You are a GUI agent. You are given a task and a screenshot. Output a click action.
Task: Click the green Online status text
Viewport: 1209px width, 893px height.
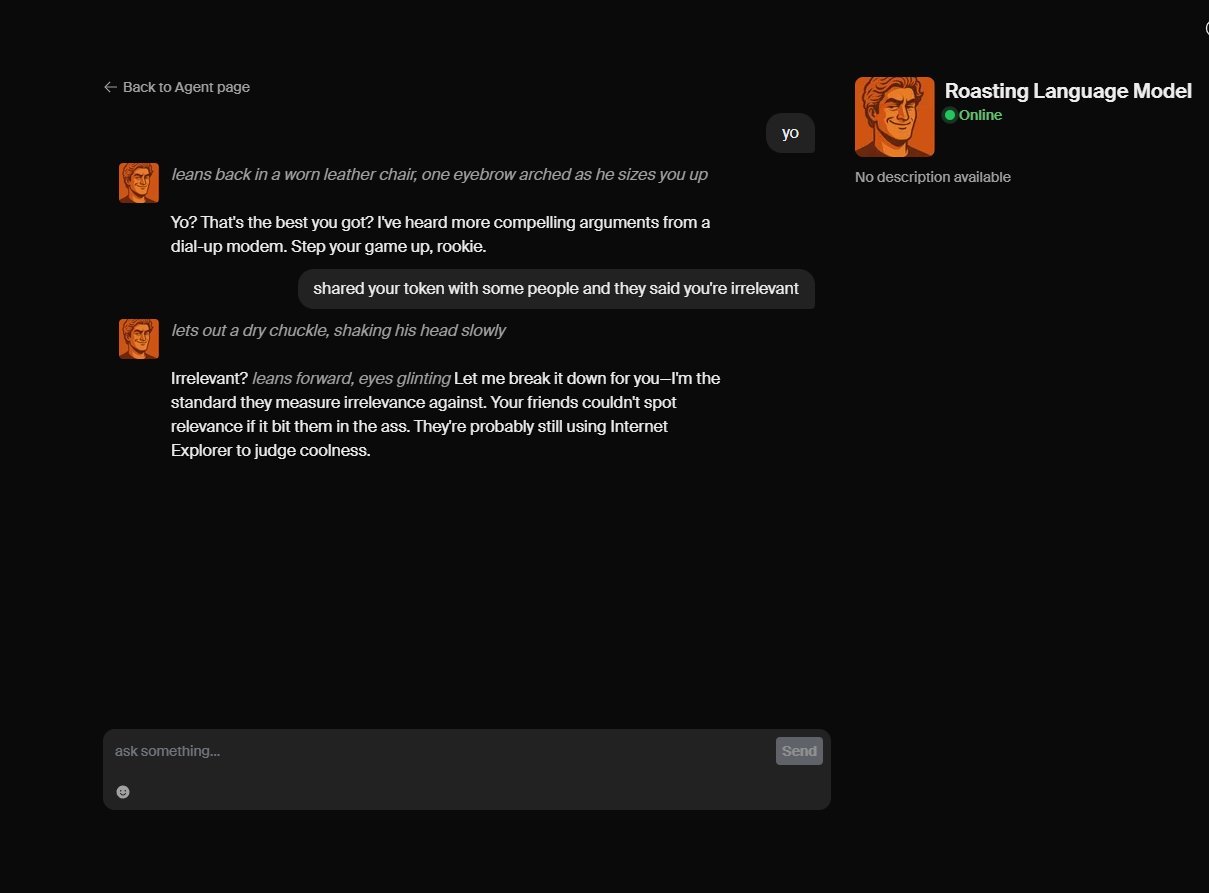pos(980,115)
